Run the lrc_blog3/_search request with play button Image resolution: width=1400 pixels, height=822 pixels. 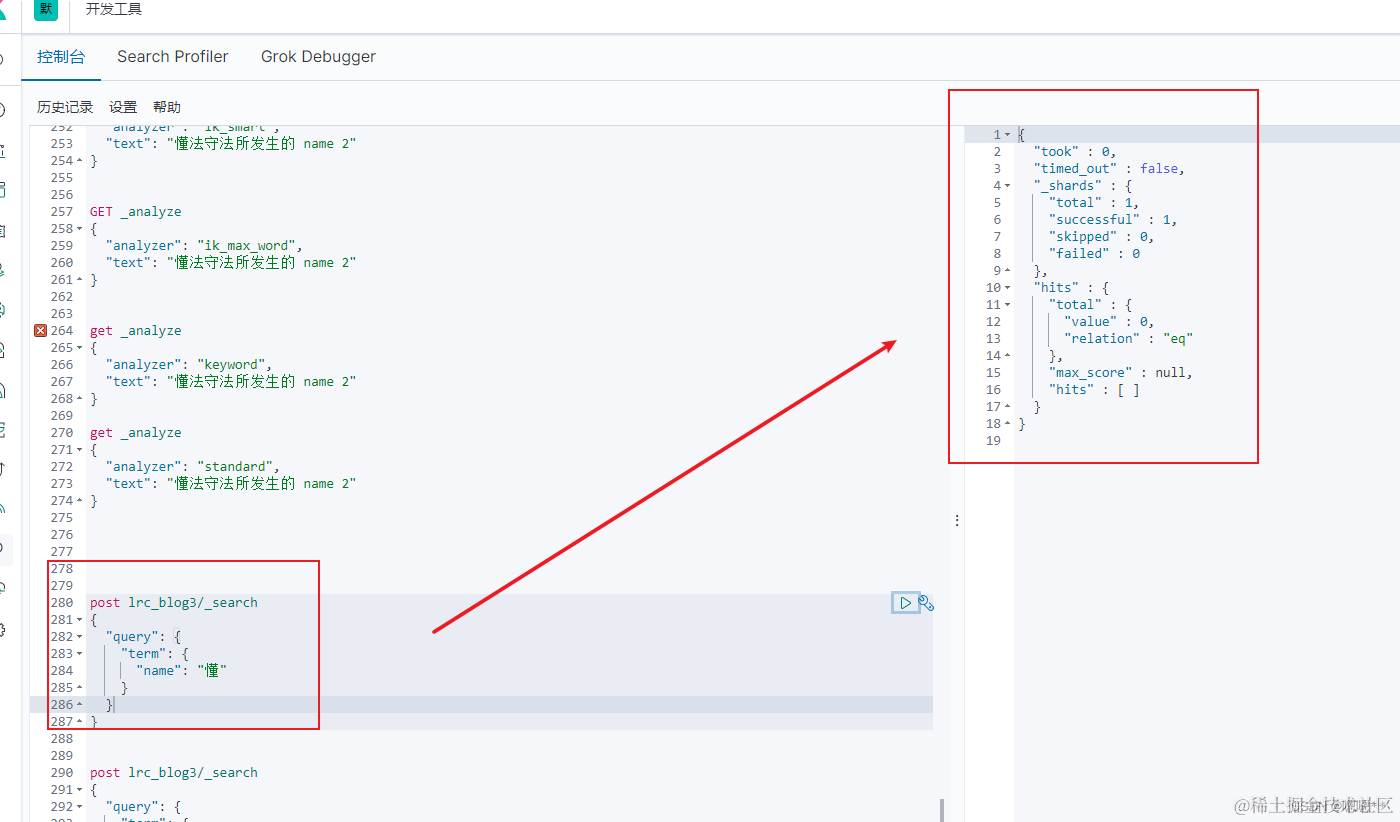[x=905, y=603]
